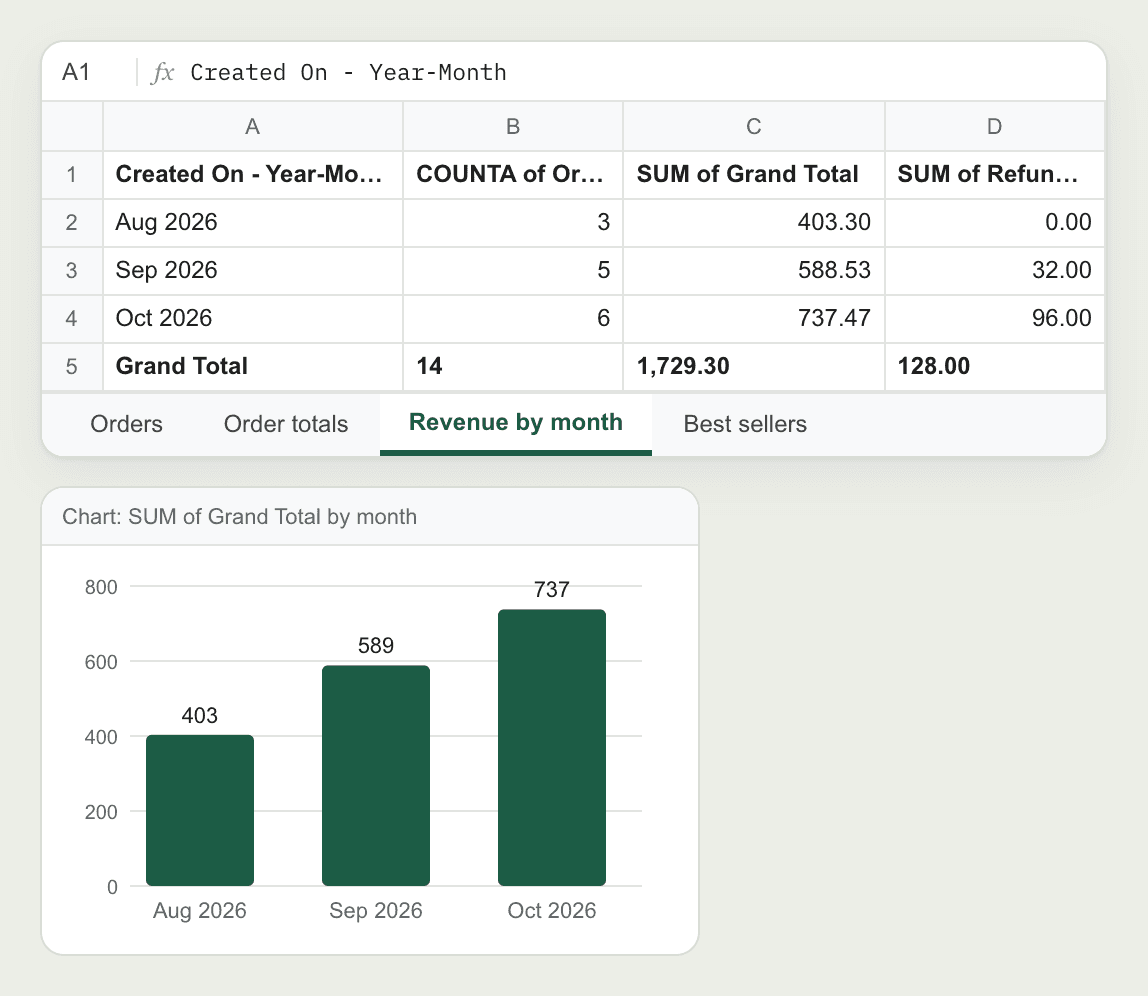
Task: Click the Oct 2026 bar in chart
Action: coord(552,748)
